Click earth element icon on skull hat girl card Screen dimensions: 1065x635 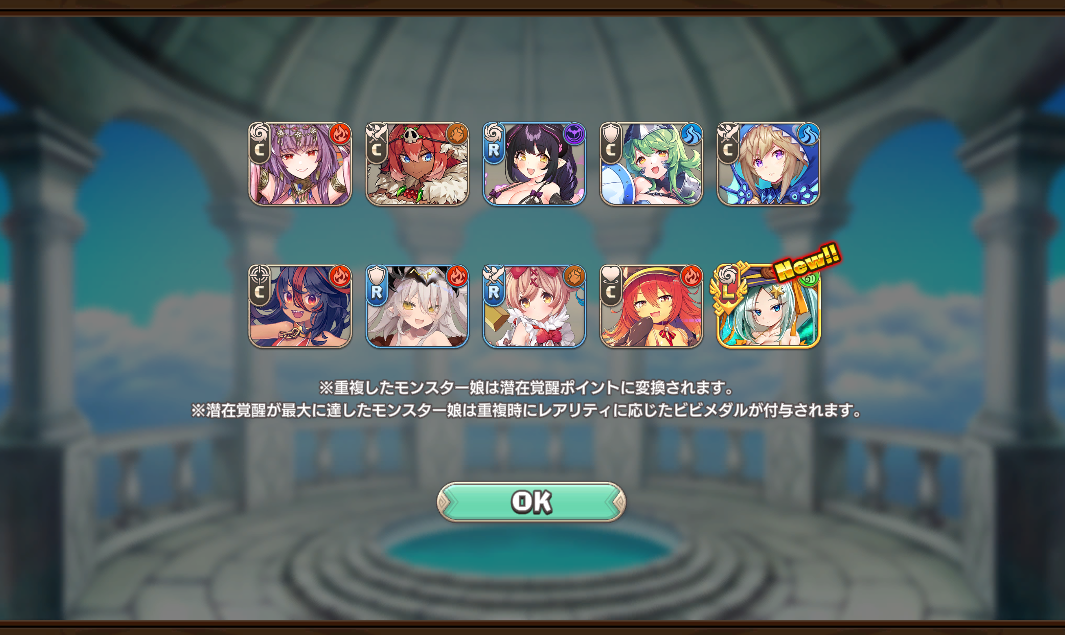click(x=457, y=134)
